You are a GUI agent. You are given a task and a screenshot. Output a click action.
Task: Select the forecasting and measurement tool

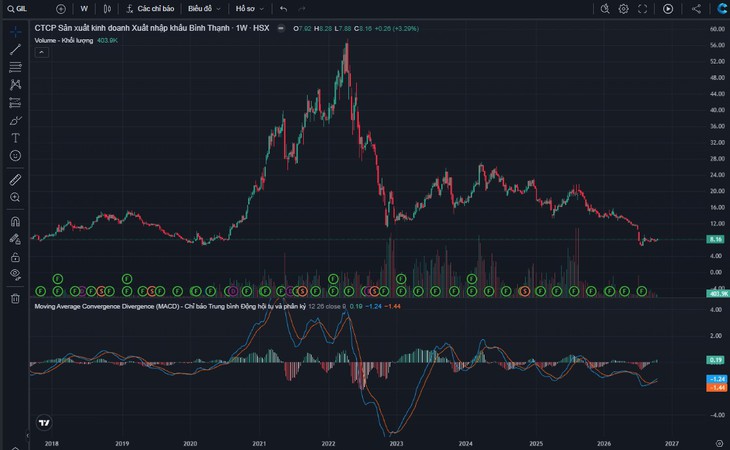(x=15, y=102)
